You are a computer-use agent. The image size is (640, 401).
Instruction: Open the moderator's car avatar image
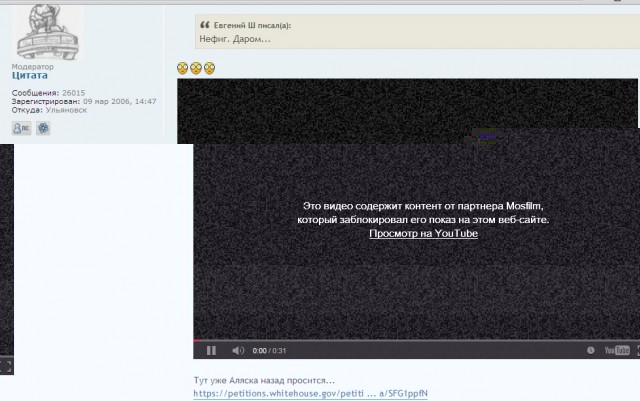click(48, 32)
